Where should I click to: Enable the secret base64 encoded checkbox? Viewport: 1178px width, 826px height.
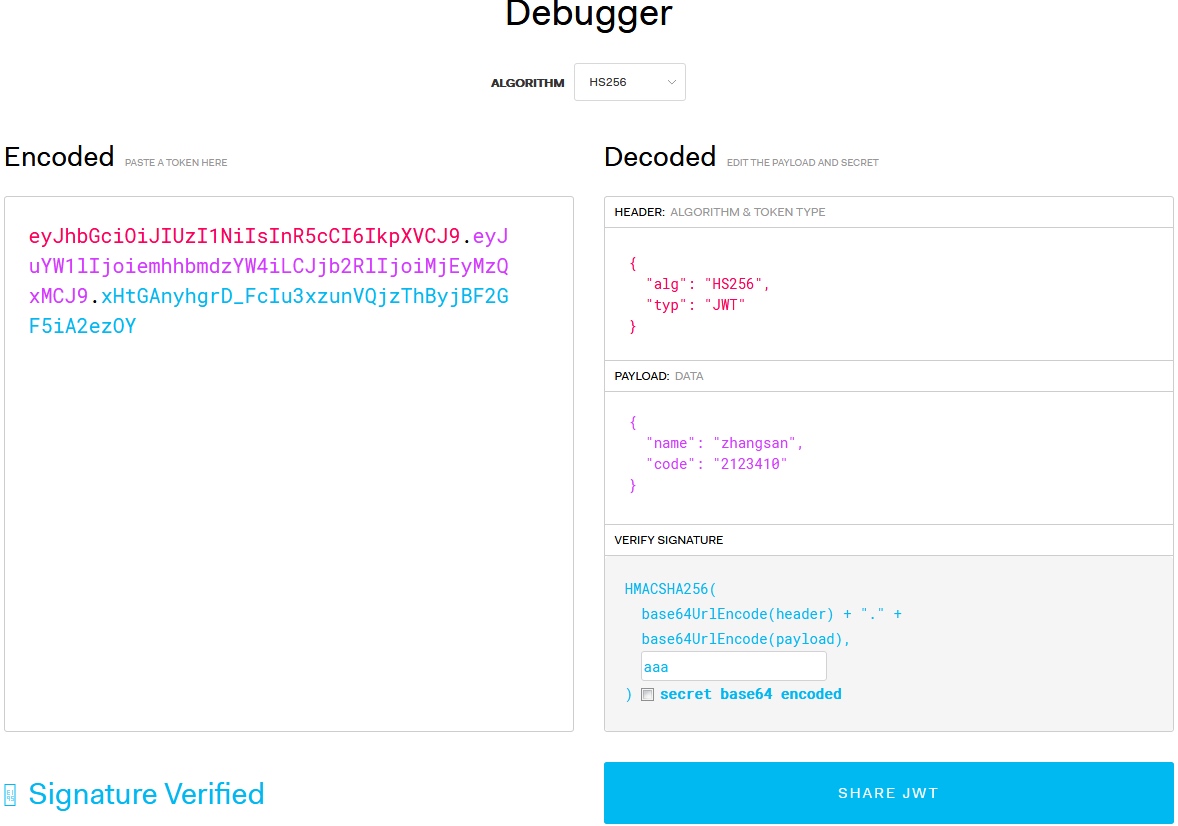(647, 695)
